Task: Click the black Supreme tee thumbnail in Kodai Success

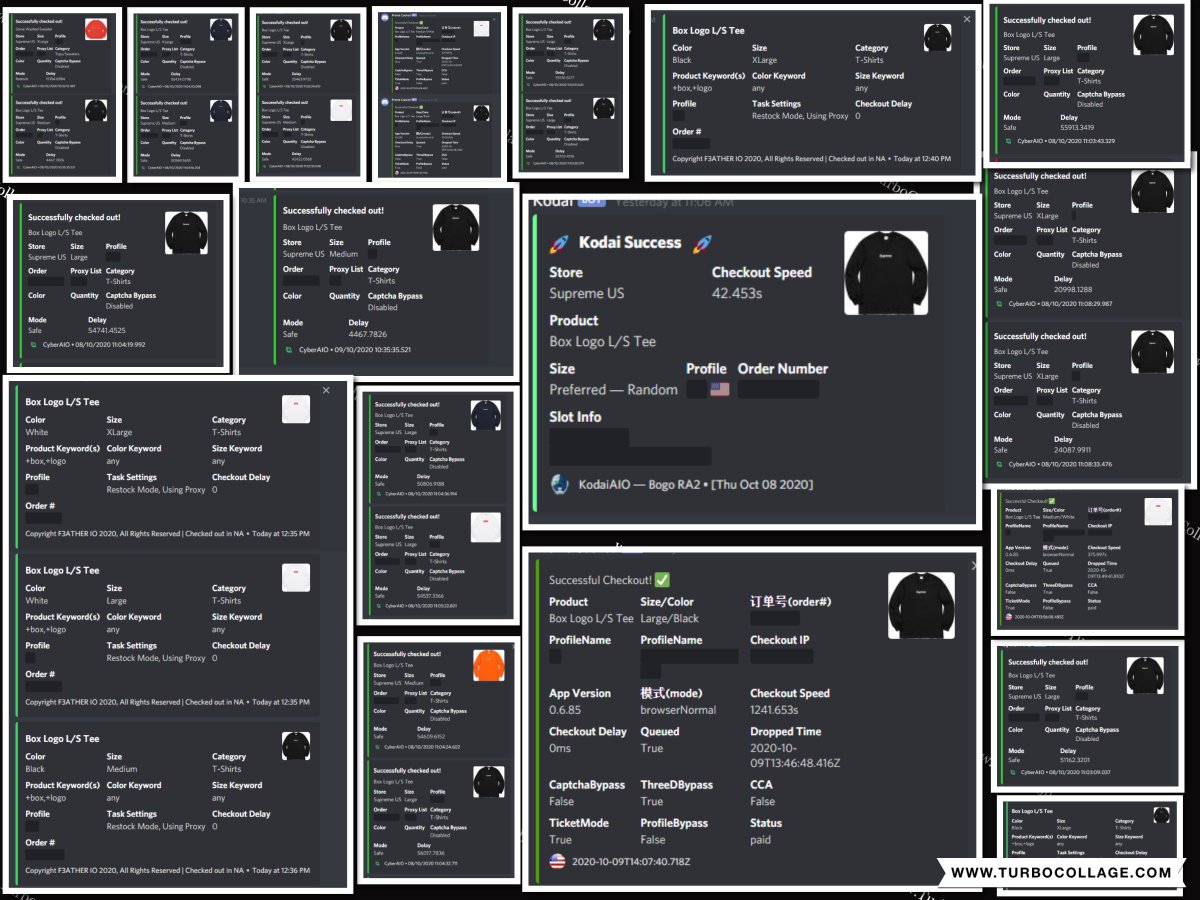Action: 886,270
